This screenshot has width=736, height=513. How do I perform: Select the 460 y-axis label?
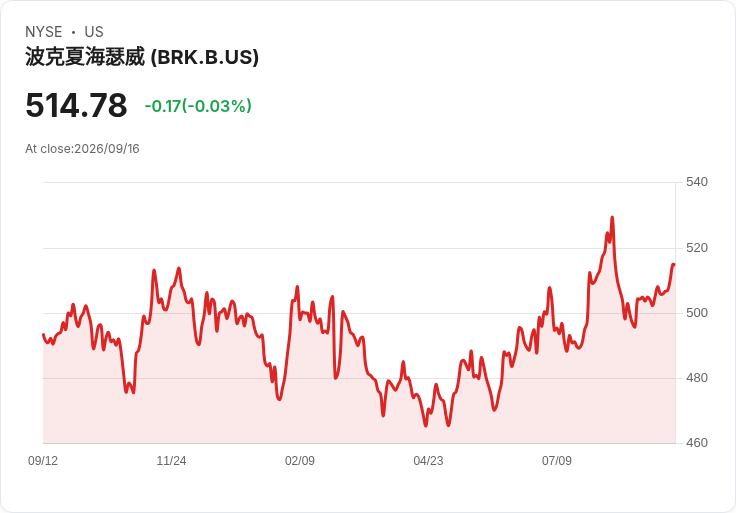tap(697, 443)
